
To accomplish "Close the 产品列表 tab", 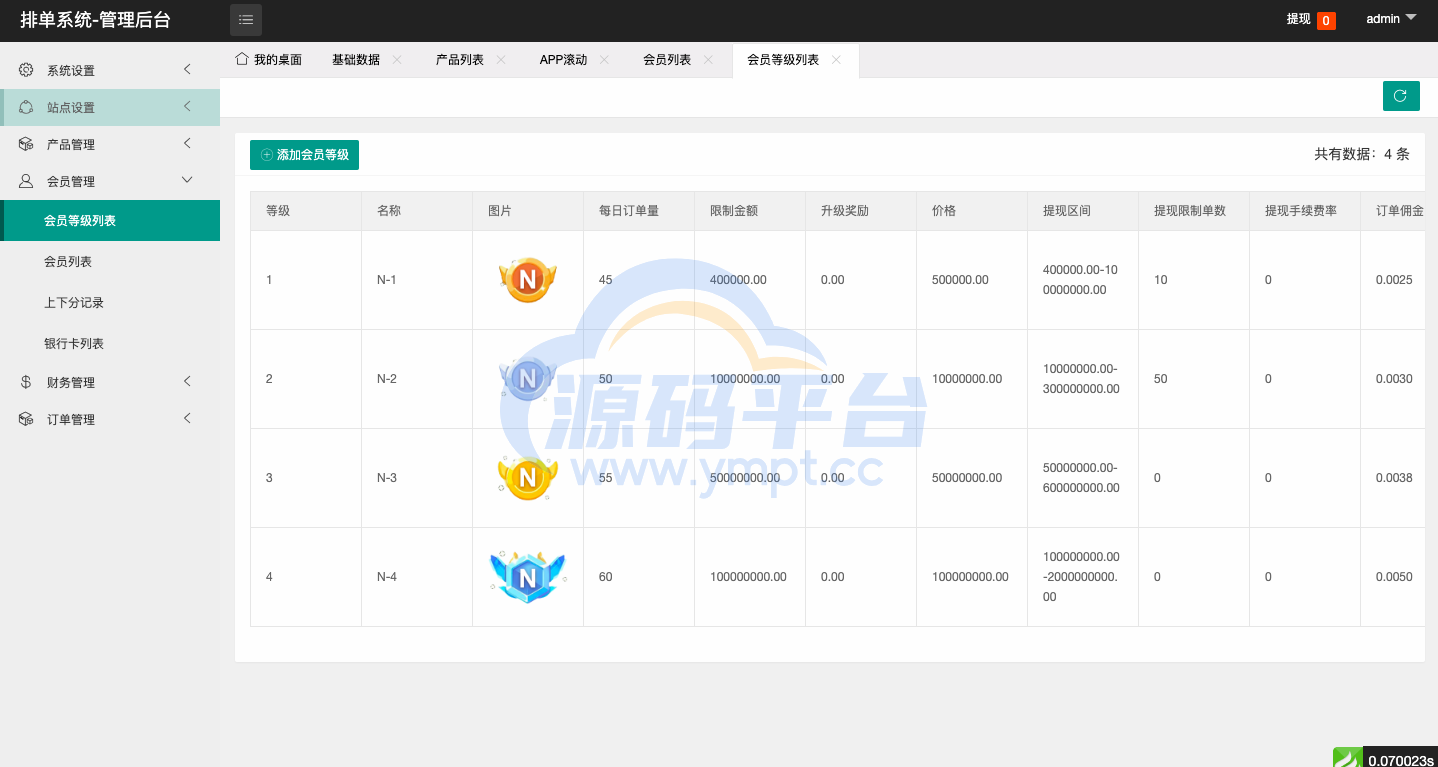I will [x=501, y=60].
